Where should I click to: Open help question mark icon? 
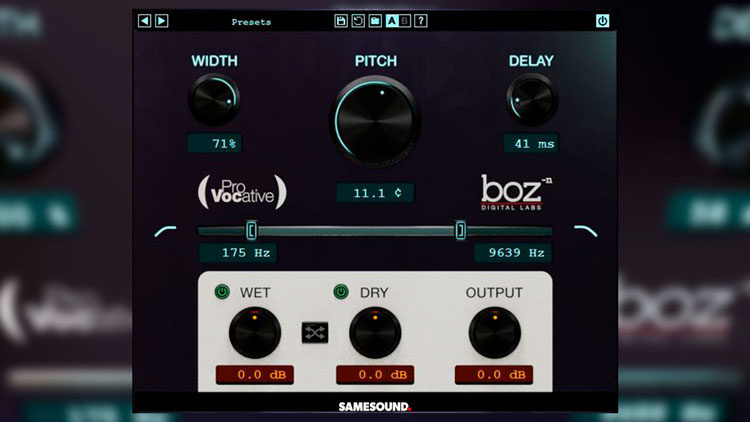pyautogui.click(x=420, y=21)
